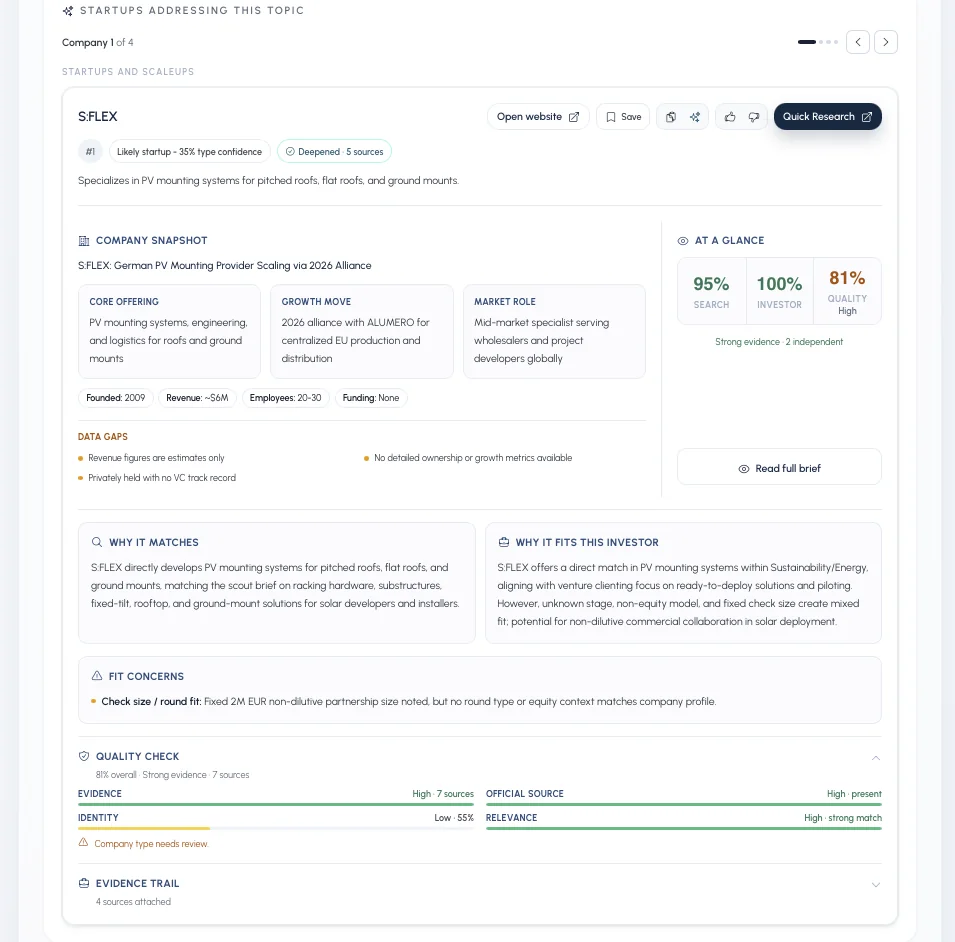
Task: Click the Quality Check shield icon
Action: (x=84, y=756)
